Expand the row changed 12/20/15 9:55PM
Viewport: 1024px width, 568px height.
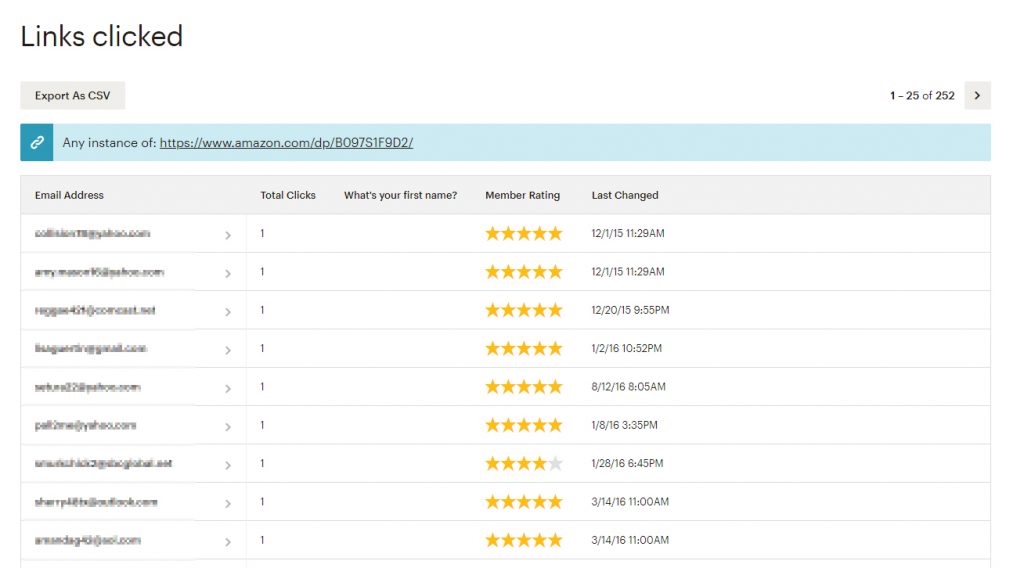(x=228, y=312)
